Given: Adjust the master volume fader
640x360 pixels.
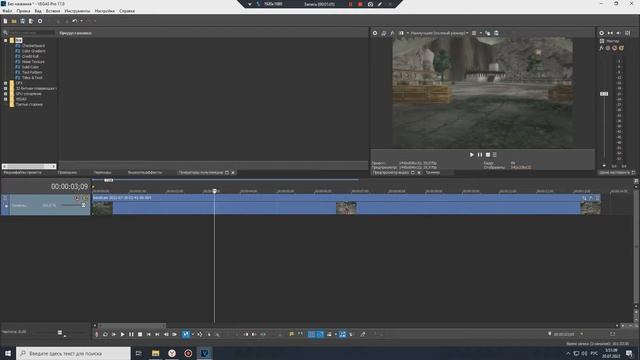Looking at the screenshot, I should coord(604,94).
